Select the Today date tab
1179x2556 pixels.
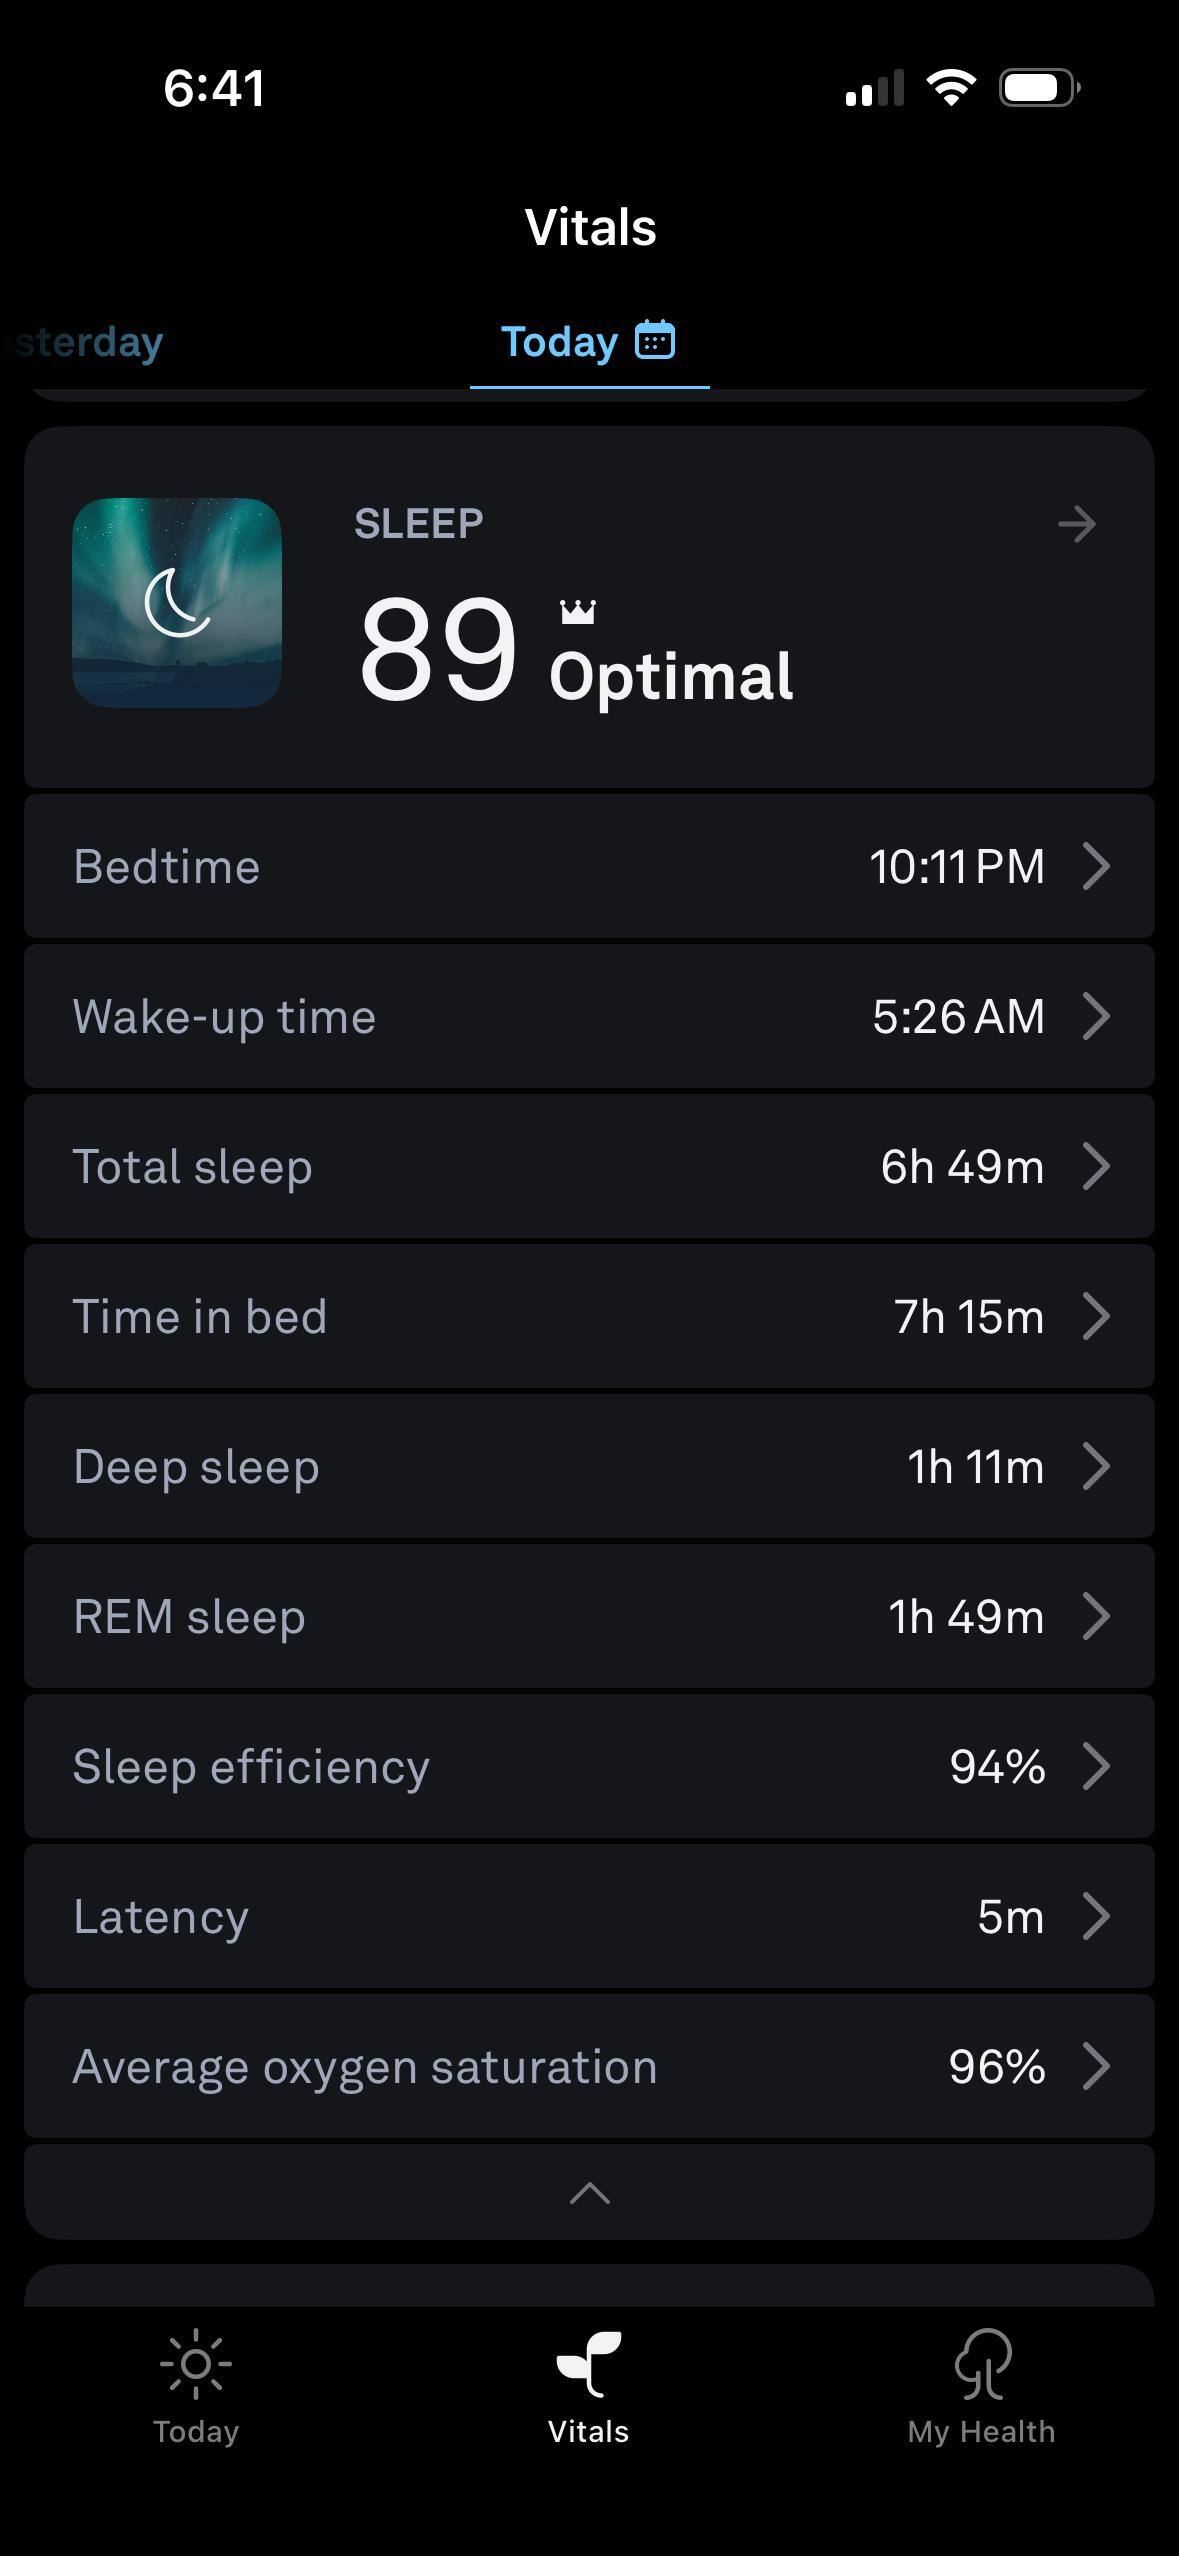pyautogui.click(x=559, y=342)
